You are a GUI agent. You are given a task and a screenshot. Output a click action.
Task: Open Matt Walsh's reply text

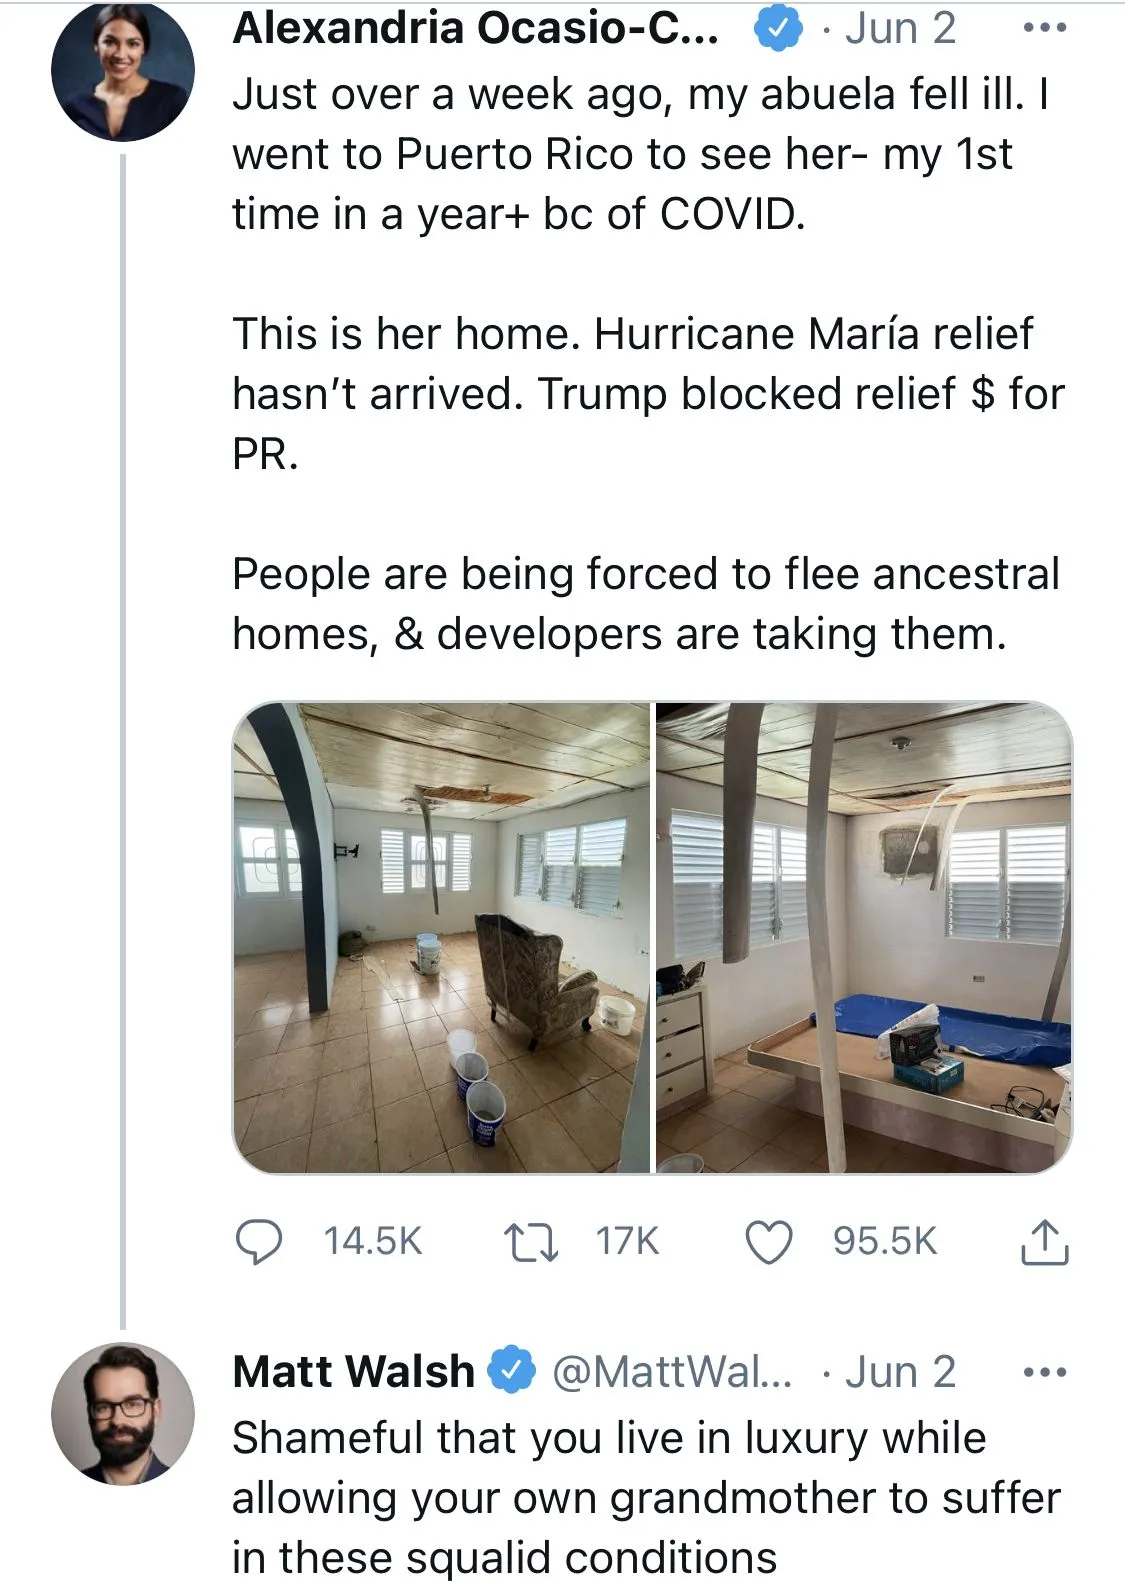coord(645,1497)
